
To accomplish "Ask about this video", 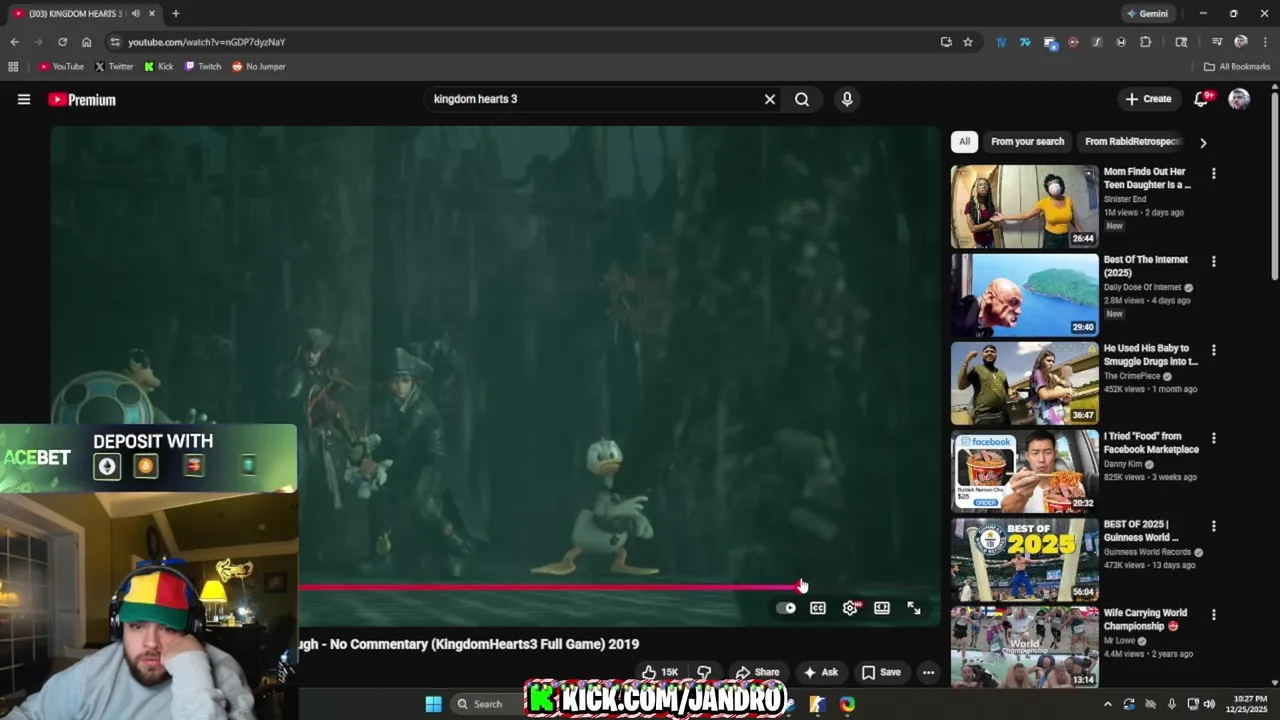I will [x=821, y=672].
